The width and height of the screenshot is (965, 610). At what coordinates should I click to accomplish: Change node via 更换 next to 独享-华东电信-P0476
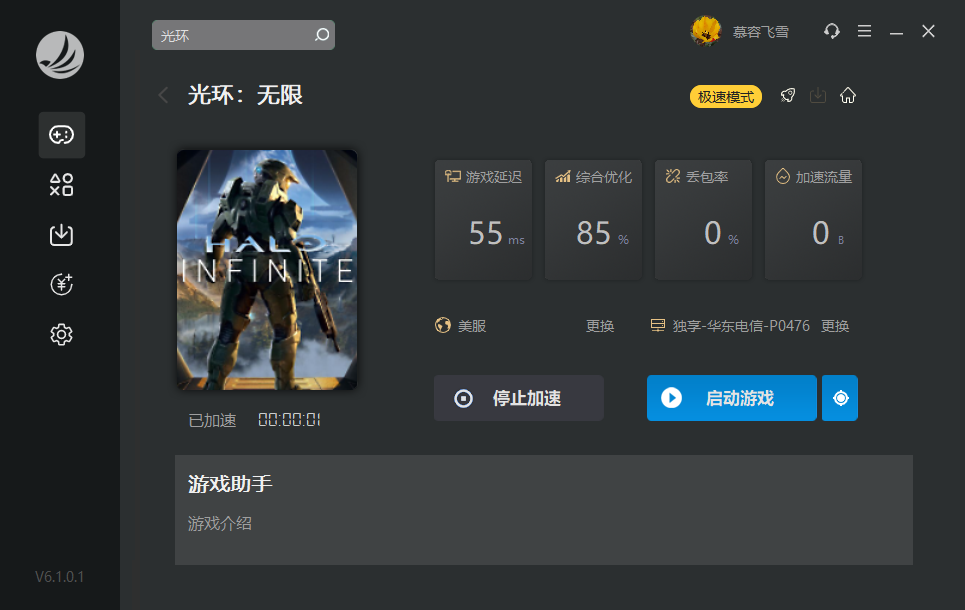835,326
